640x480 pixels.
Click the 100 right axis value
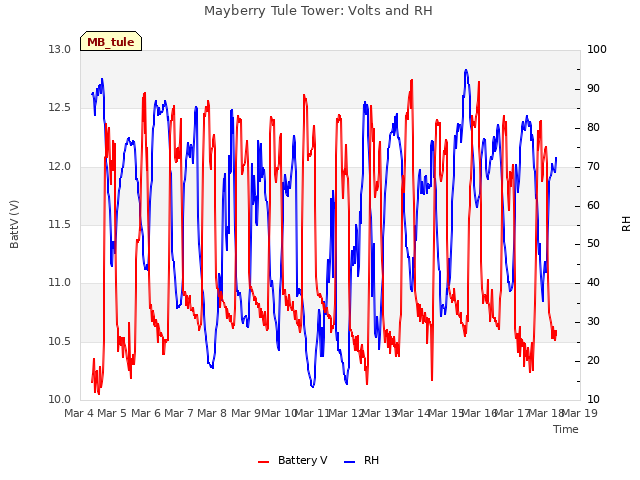597,50
